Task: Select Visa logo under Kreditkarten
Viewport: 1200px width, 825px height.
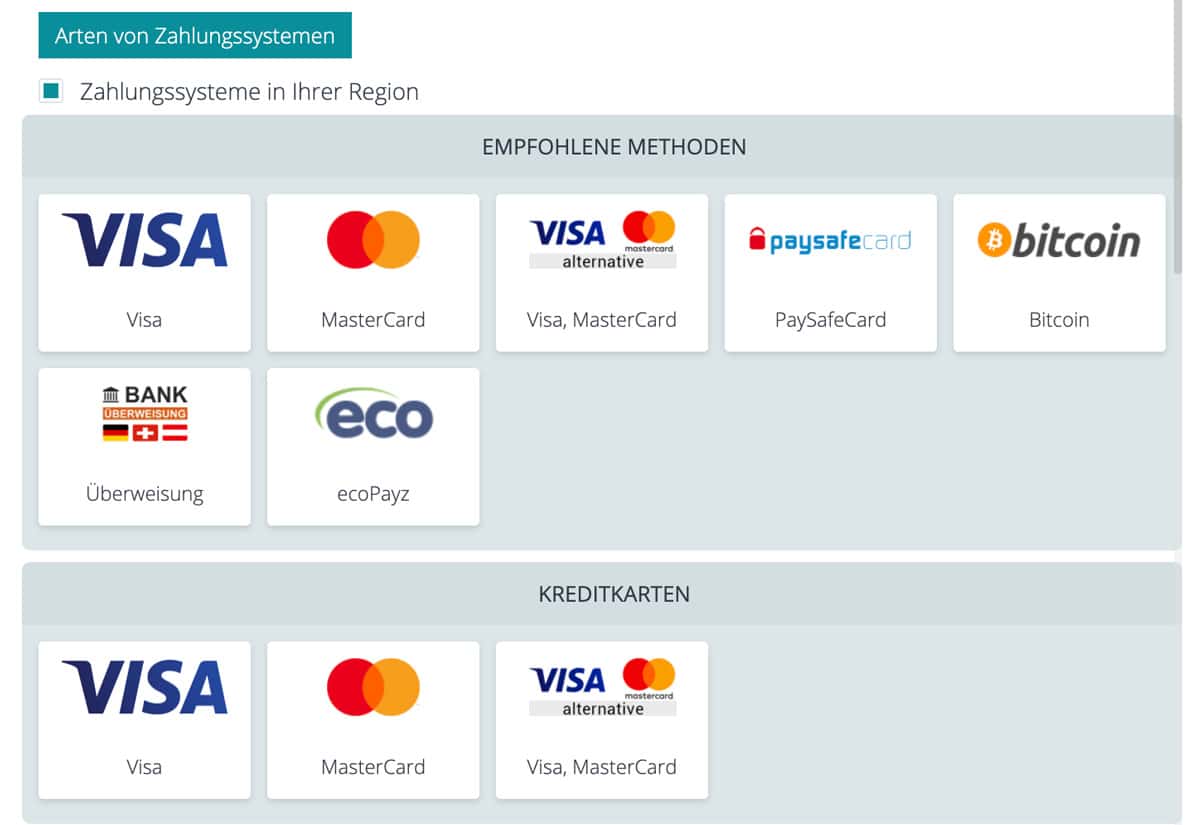Action: pyautogui.click(x=144, y=686)
